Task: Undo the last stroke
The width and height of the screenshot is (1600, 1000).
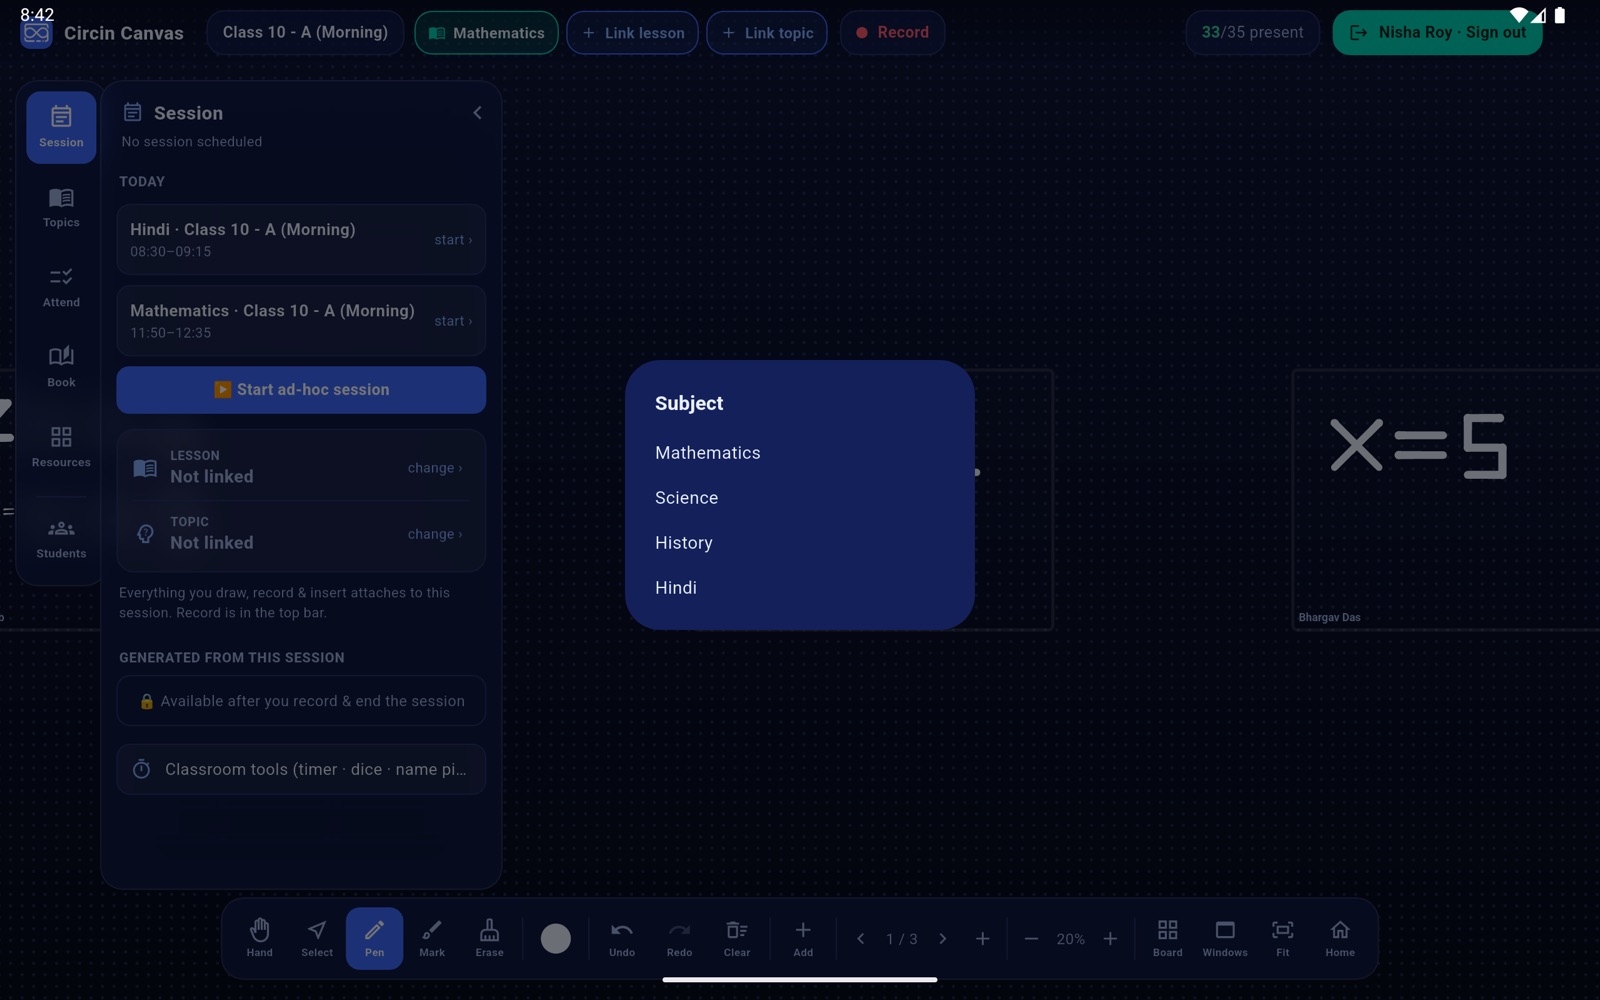Action: coord(622,938)
